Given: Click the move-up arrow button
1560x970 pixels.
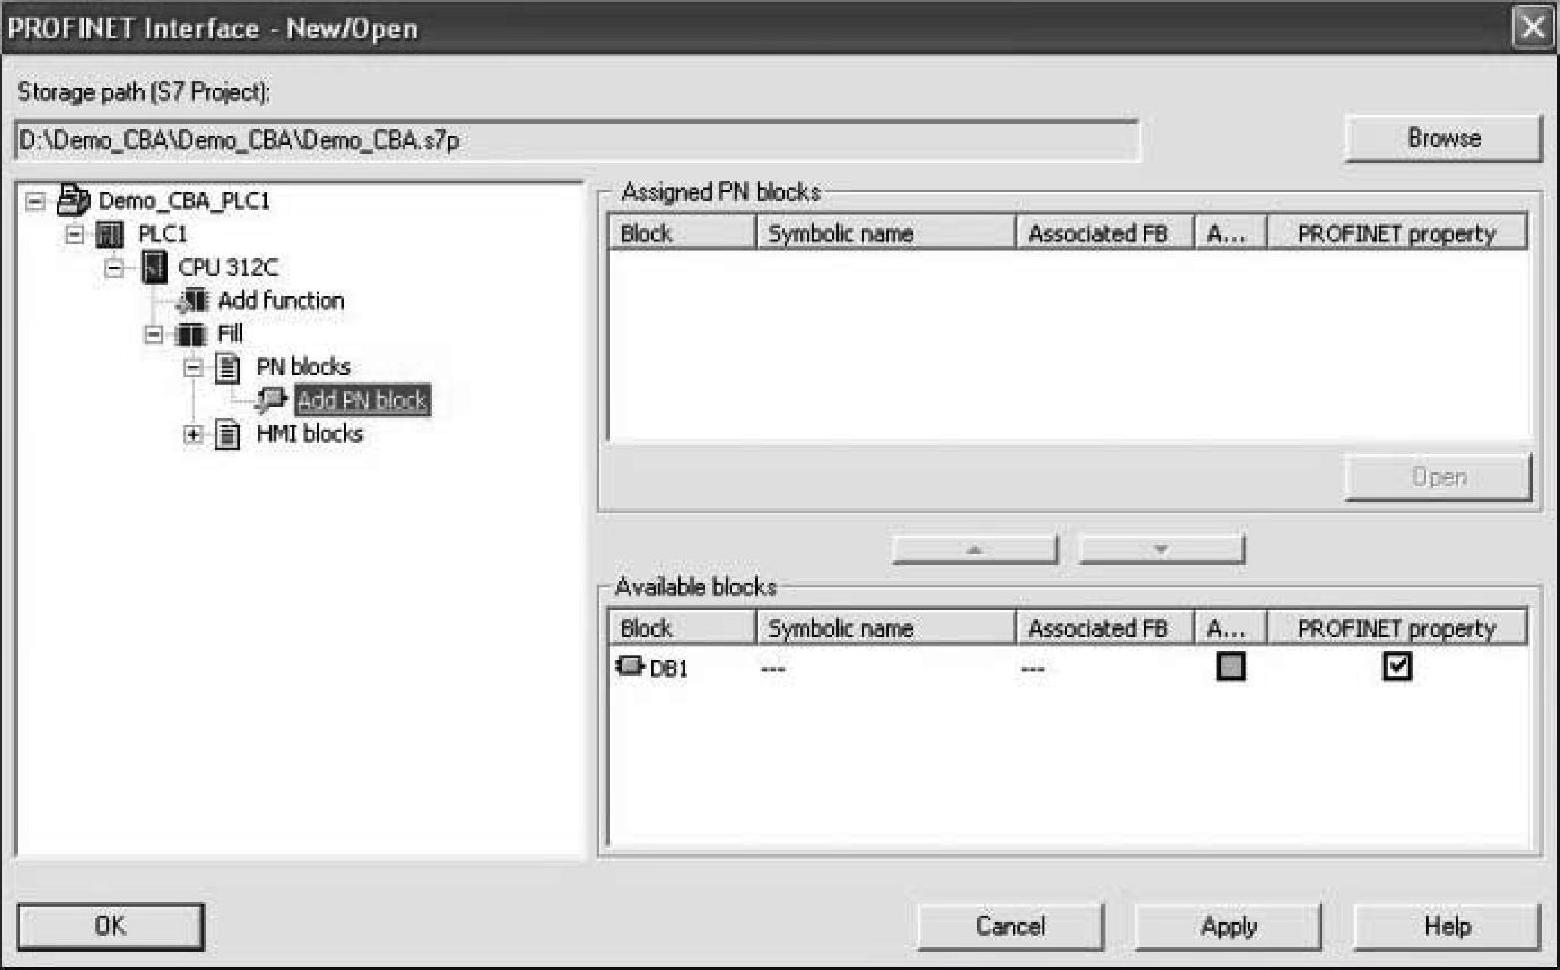Looking at the screenshot, I should tap(975, 549).
